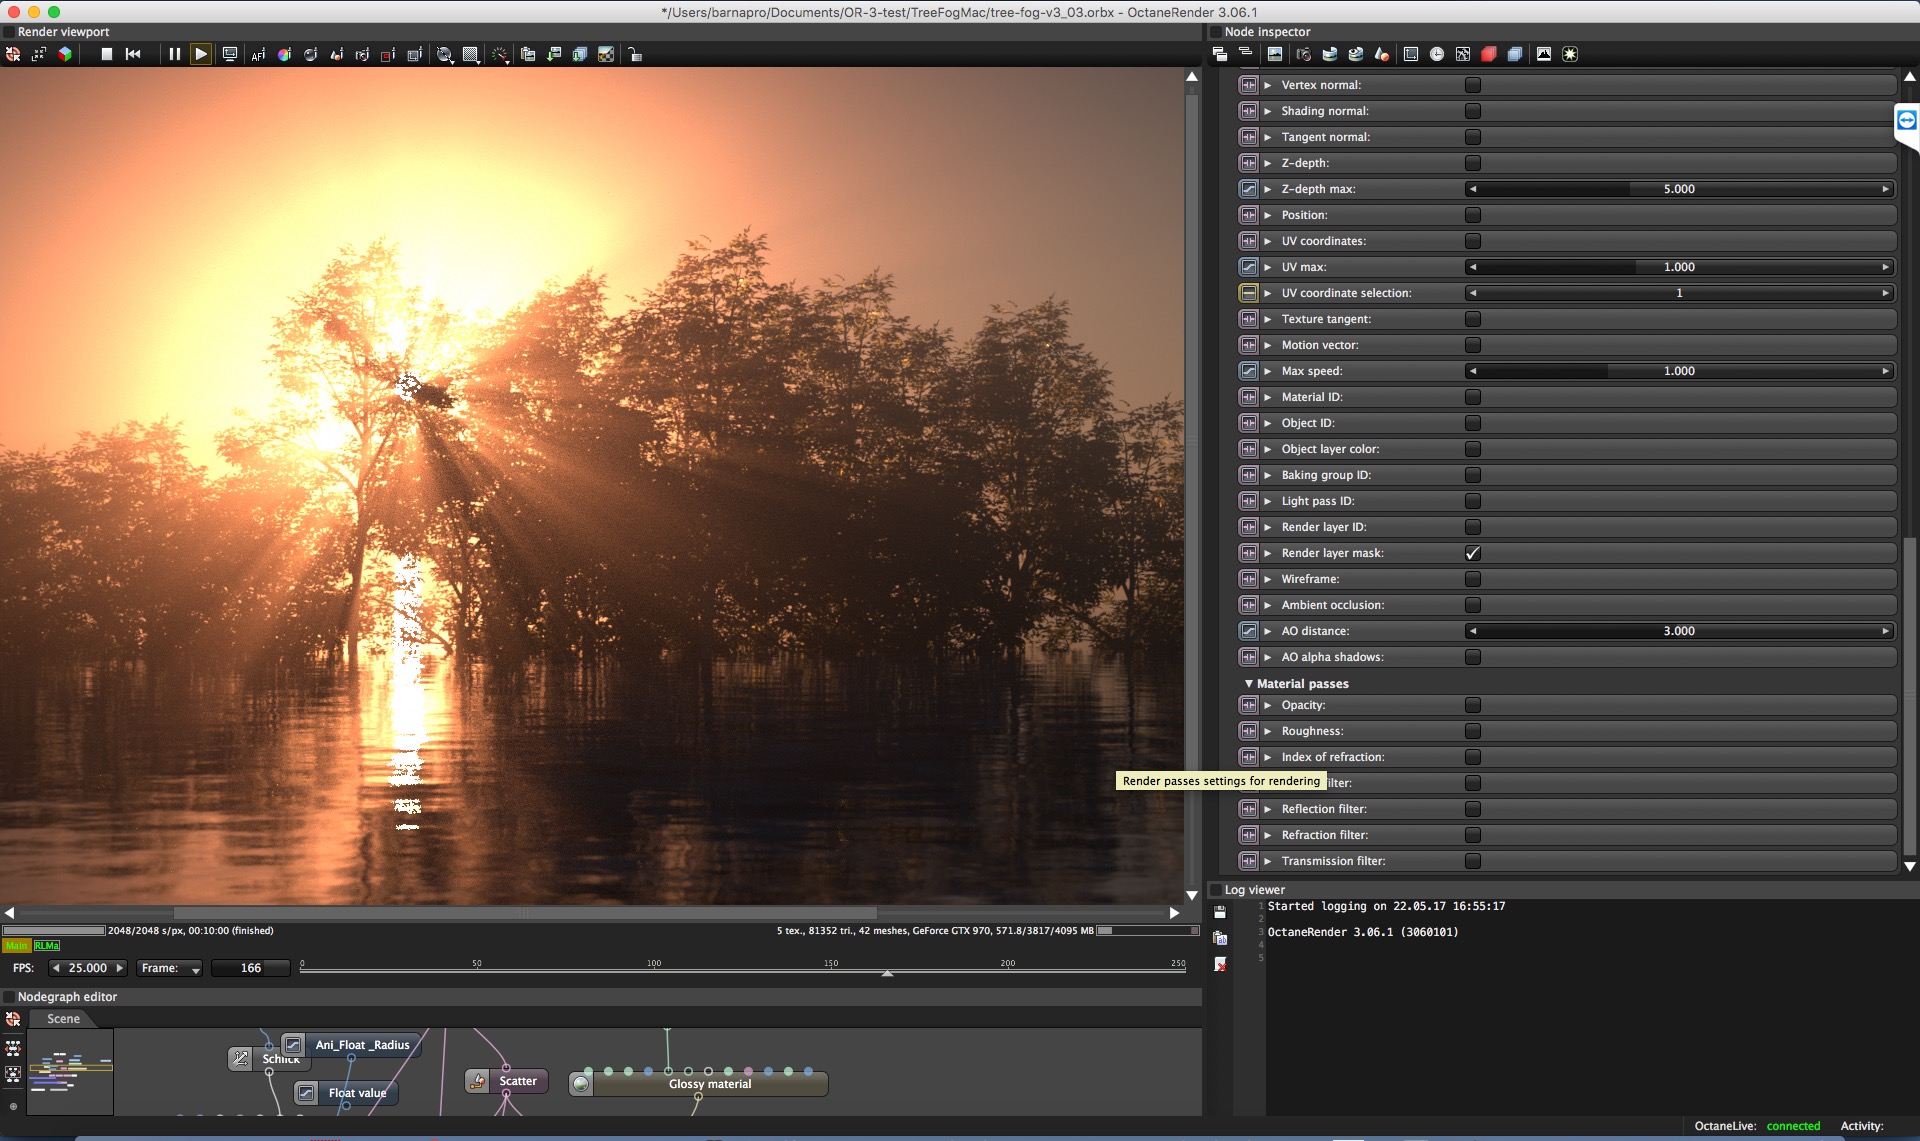Enable the Wireframe pass checkbox

[x=1472, y=579]
